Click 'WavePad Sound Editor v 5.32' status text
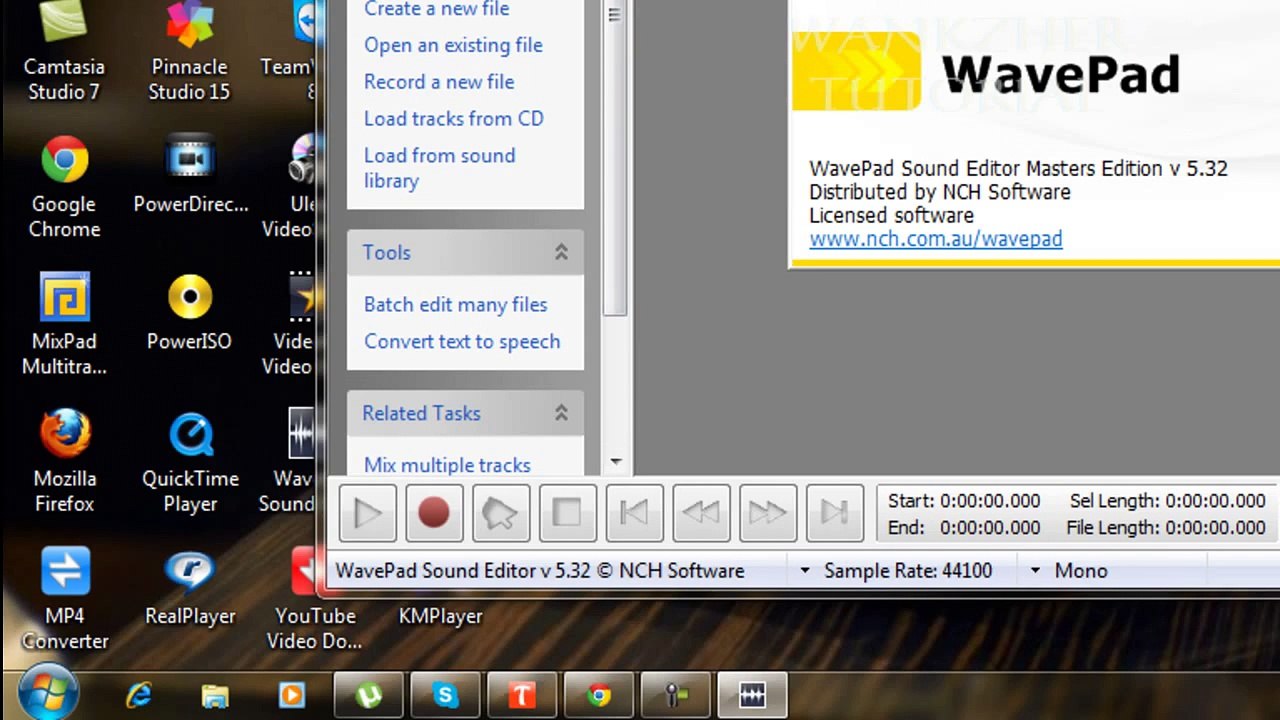1280x720 pixels. pos(540,571)
